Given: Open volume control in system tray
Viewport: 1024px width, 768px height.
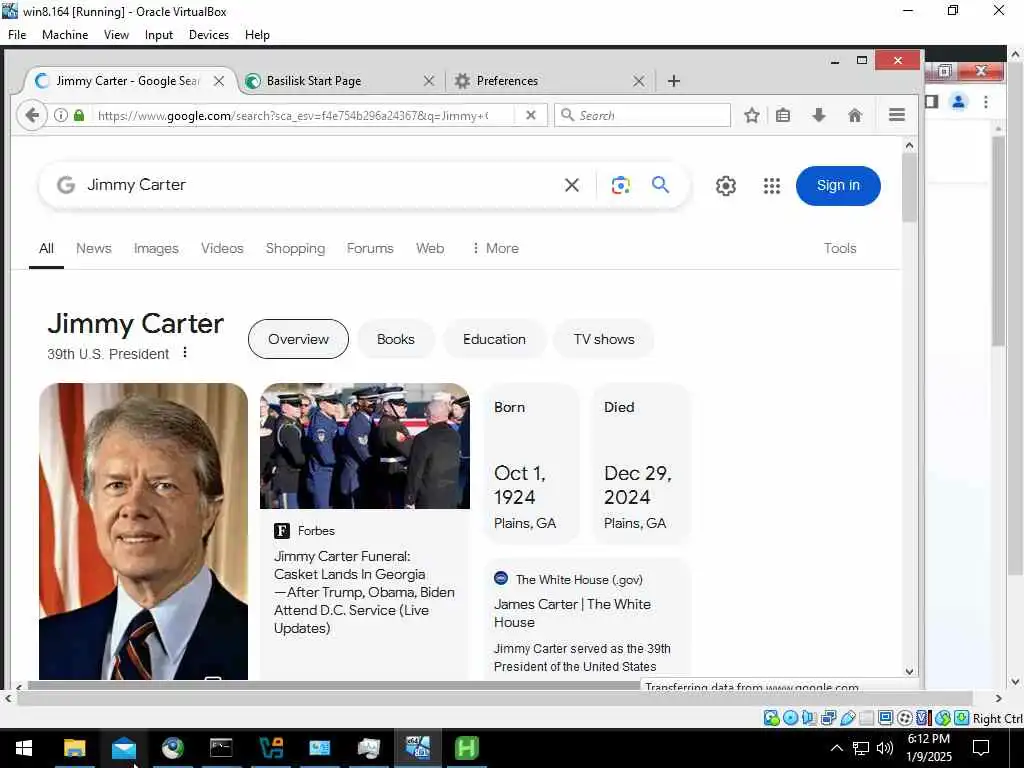Looking at the screenshot, I should (885, 748).
